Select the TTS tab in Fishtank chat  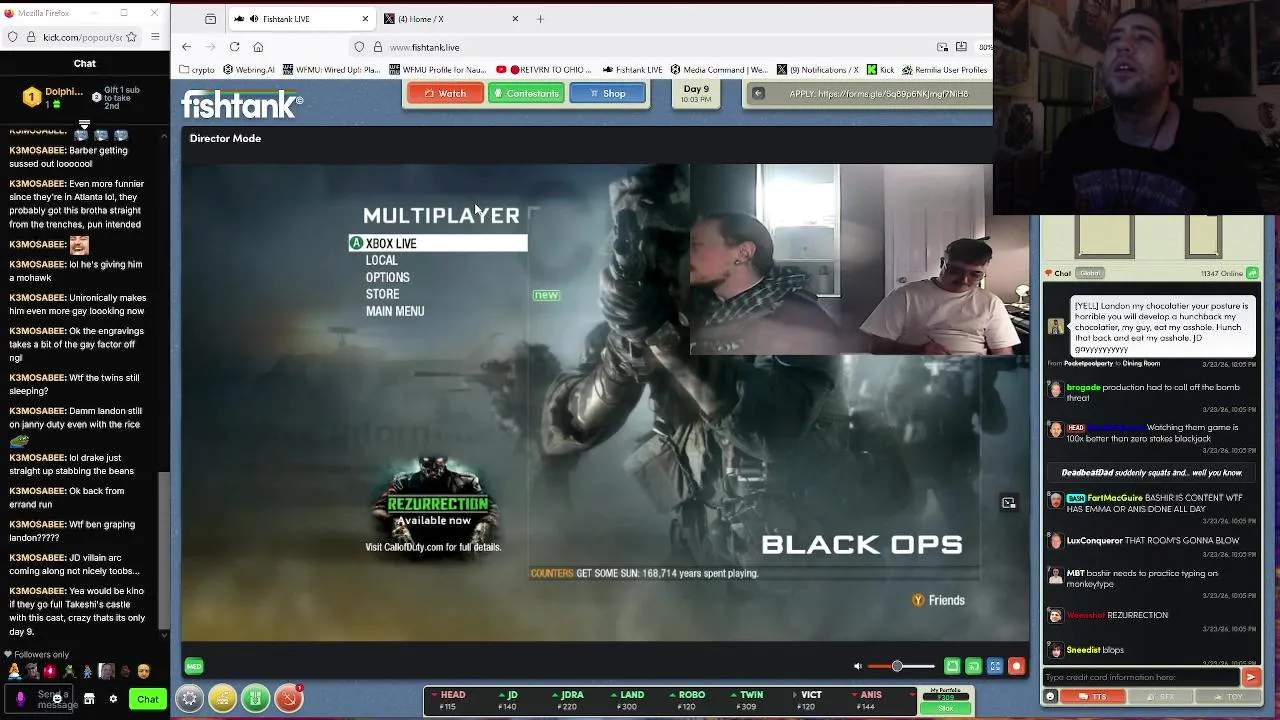(x=1093, y=697)
